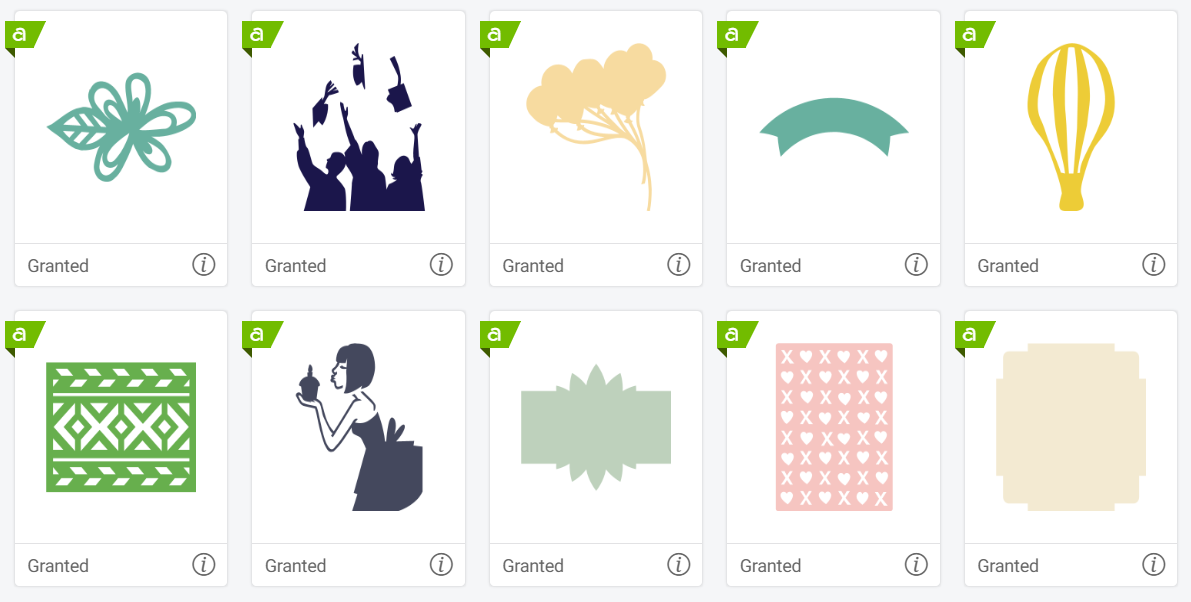Image resolution: width=1191 pixels, height=602 pixels.
Task: View info for the beige frame shape
Action: [1154, 565]
